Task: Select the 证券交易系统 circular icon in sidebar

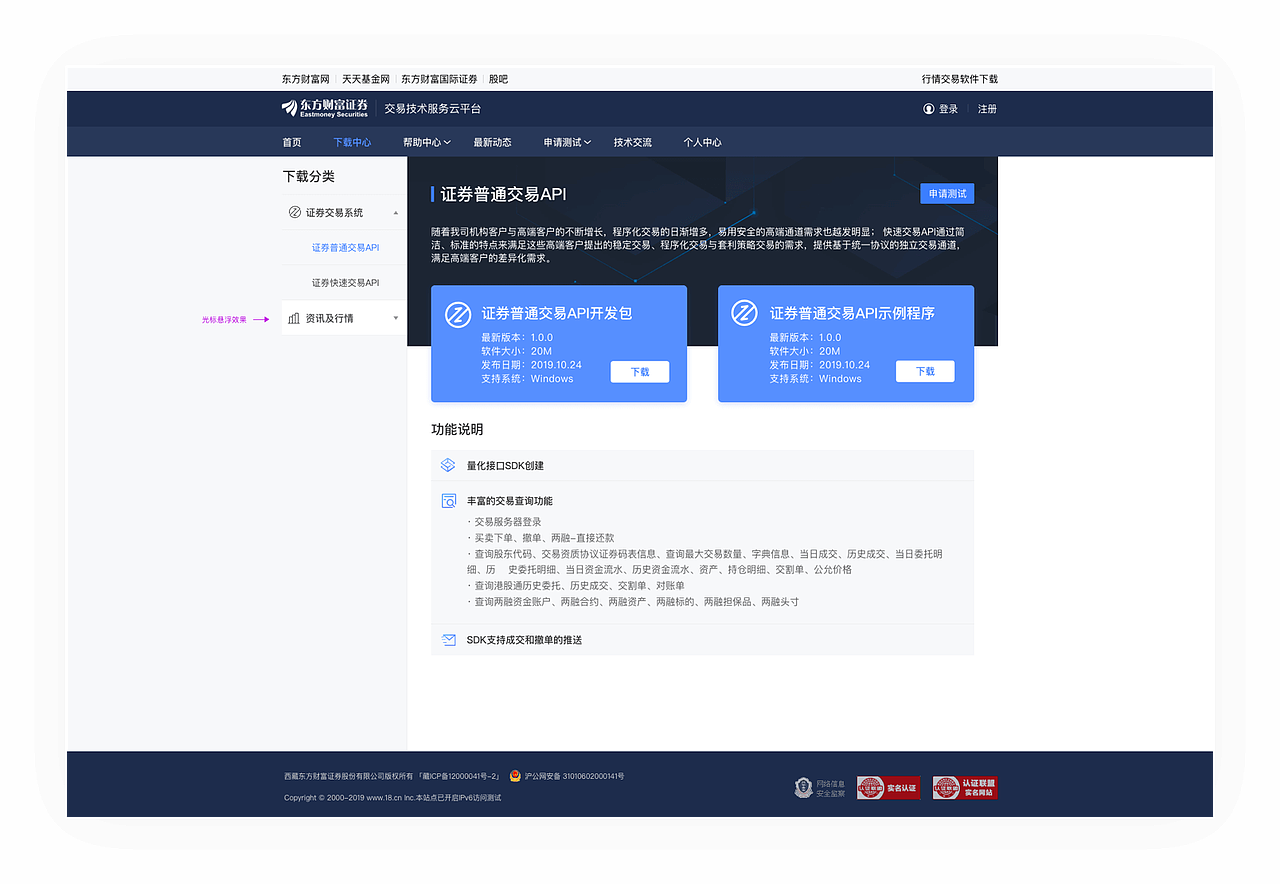Action: click(293, 212)
